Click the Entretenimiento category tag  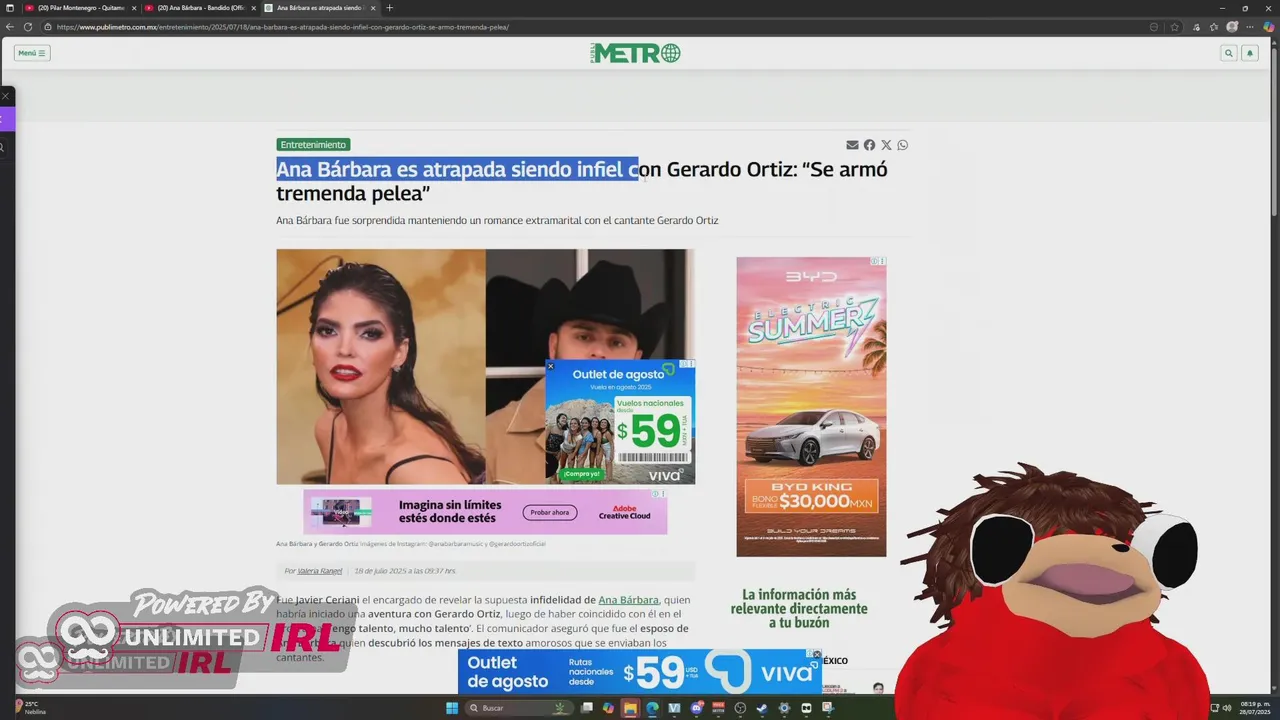(x=313, y=145)
